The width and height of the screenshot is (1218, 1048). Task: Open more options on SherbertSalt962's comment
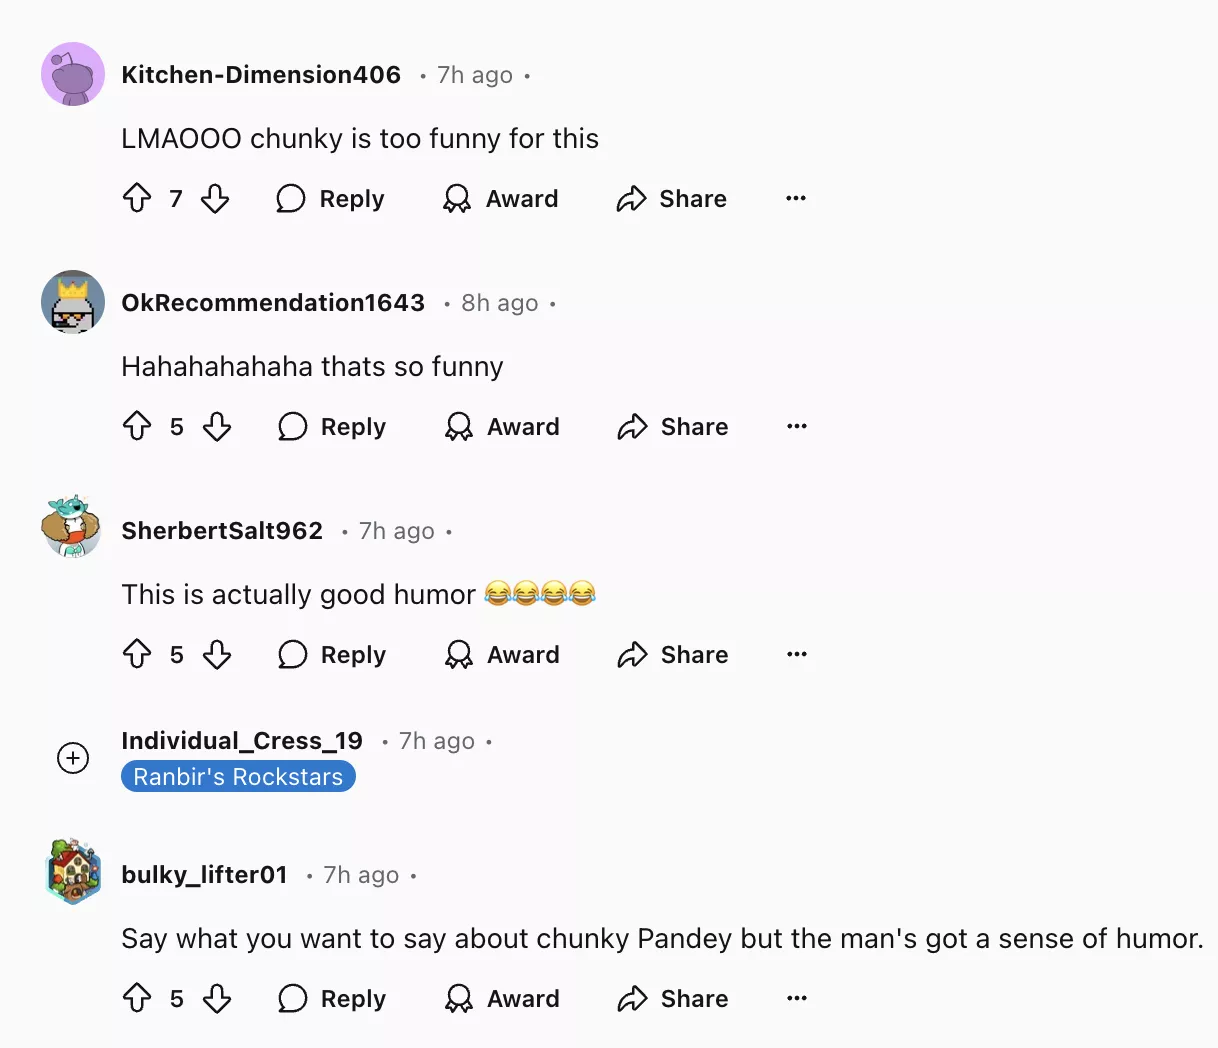(x=797, y=655)
